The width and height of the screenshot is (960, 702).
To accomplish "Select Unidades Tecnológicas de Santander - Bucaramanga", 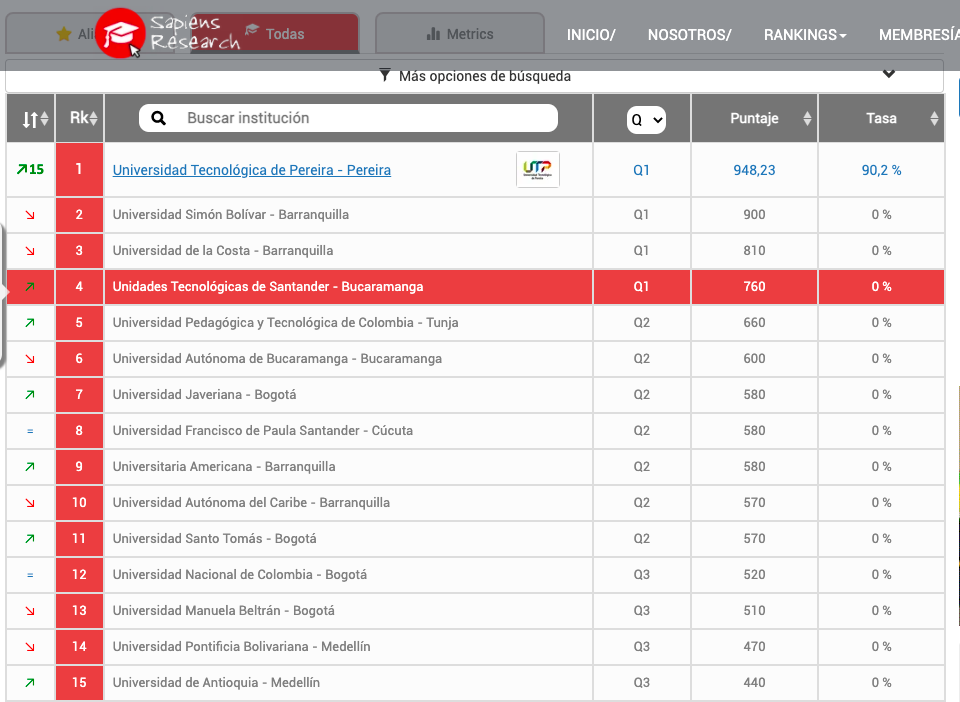I will (x=268, y=286).
